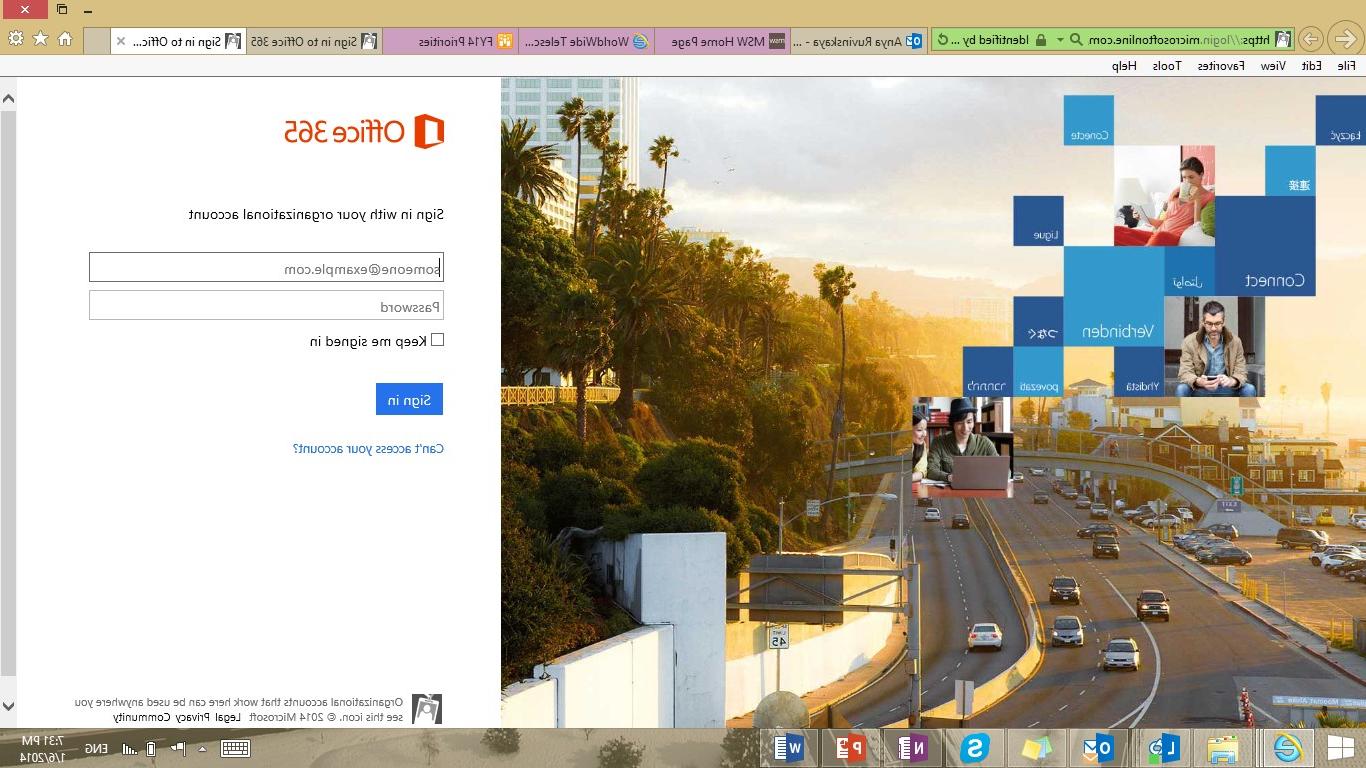This screenshot has width=1366, height=768.
Task: Toggle Keep me signed in checkbox
Action: (437, 340)
